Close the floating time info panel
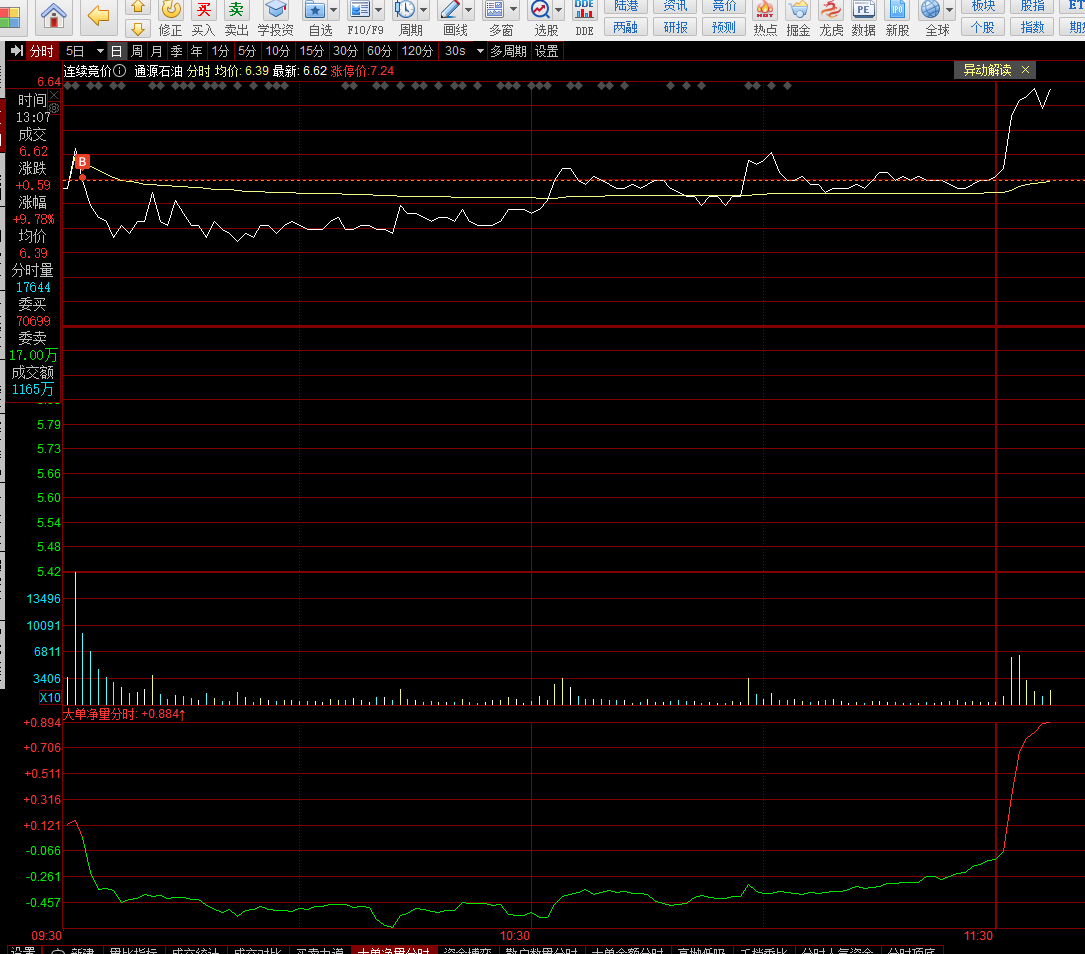1085x954 pixels. pyautogui.click(x=54, y=95)
